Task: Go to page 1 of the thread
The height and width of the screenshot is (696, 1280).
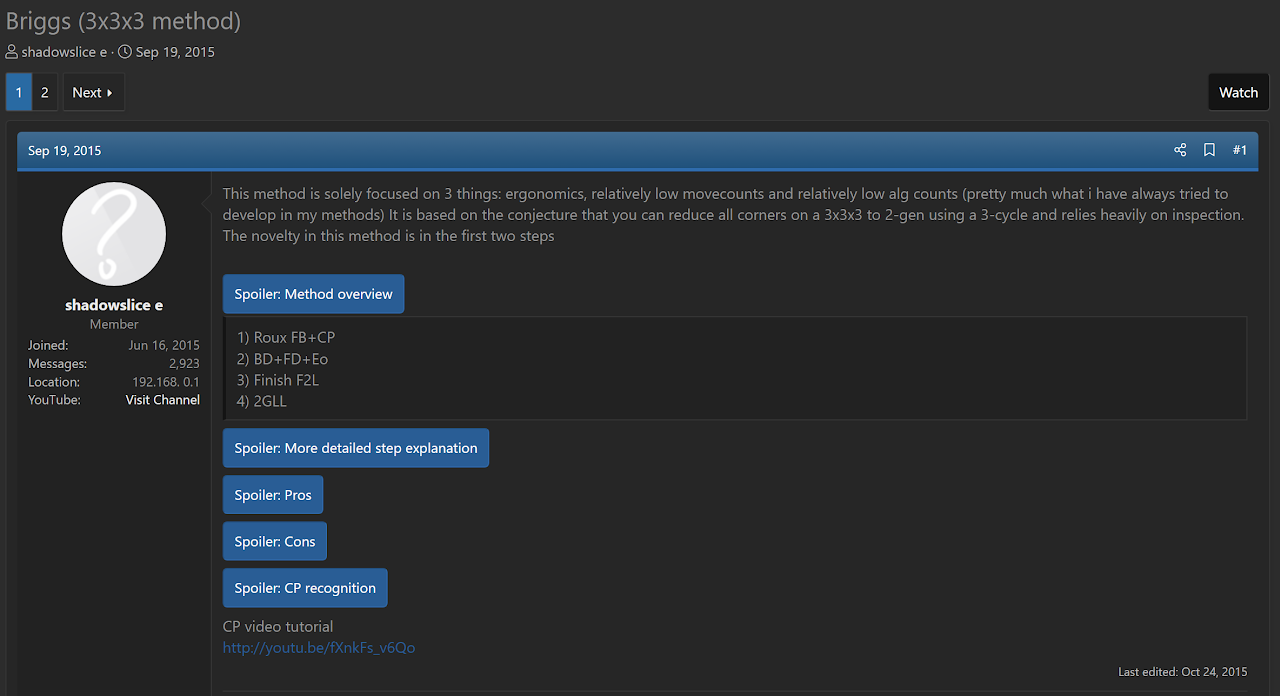Action: pyautogui.click(x=18, y=92)
